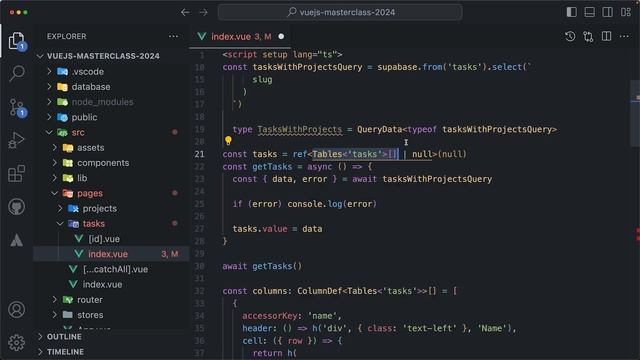The width and height of the screenshot is (640, 360).
Task: Split the editor right
Action: [x=607, y=37]
